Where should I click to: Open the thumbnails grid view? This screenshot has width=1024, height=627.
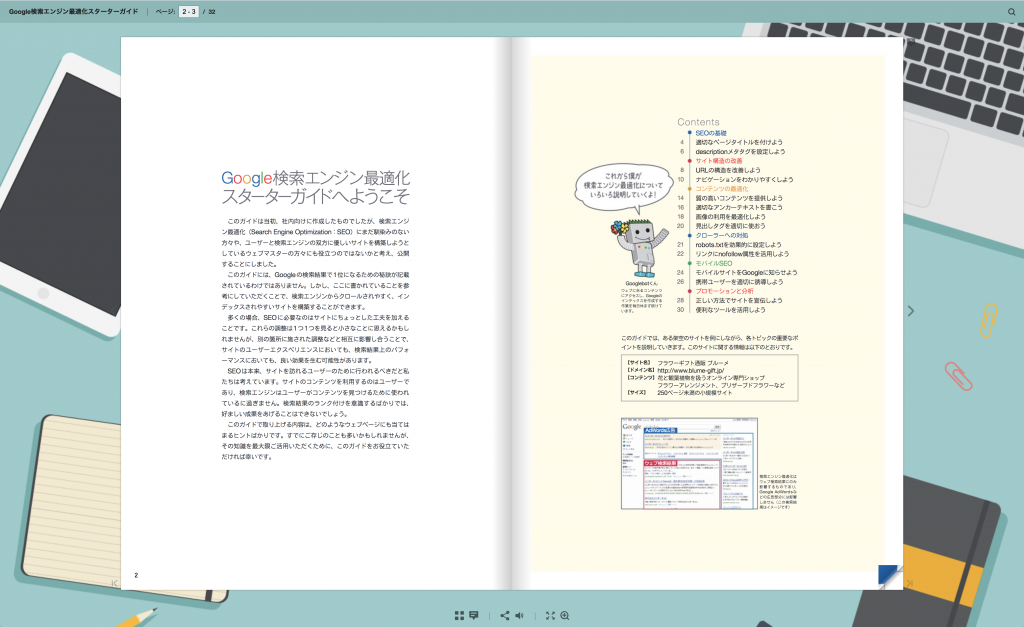click(459, 615)
